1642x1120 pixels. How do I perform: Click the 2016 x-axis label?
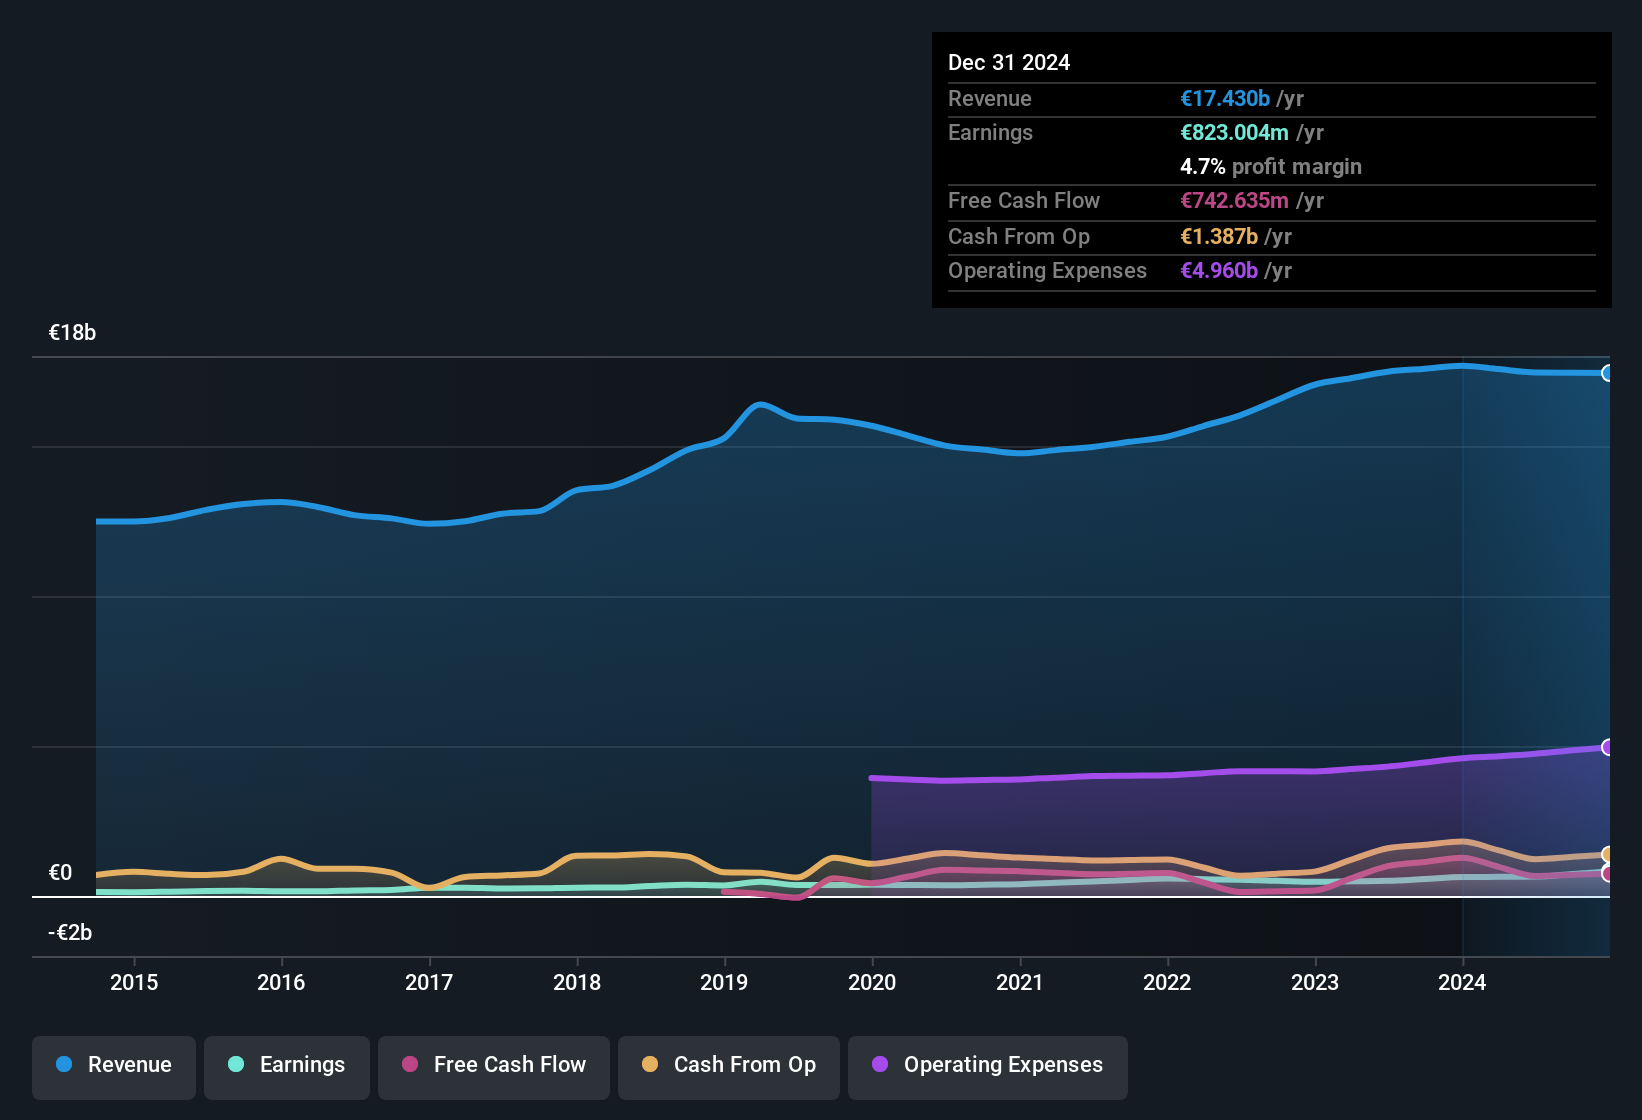pos(281,982)
